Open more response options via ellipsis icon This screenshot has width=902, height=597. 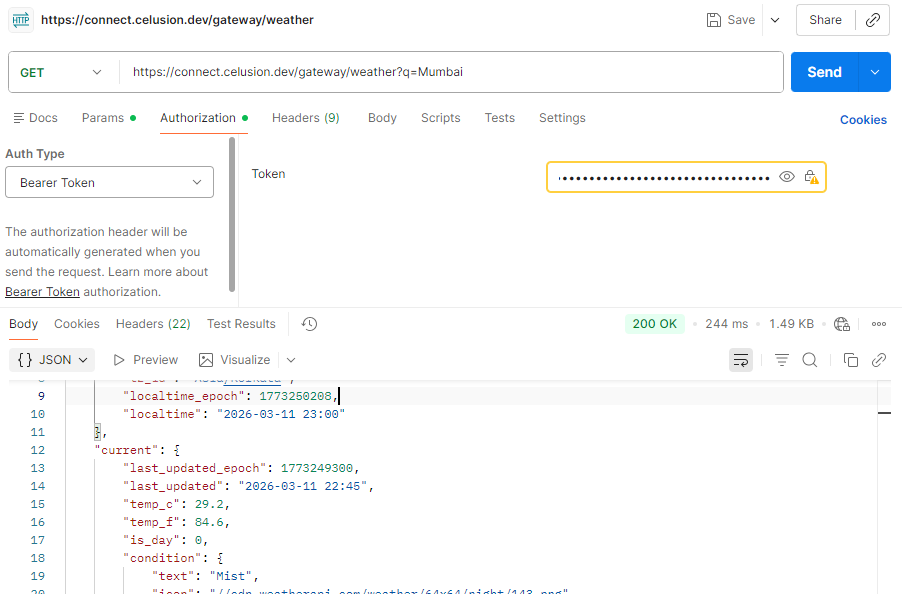(x=878, y=324)
